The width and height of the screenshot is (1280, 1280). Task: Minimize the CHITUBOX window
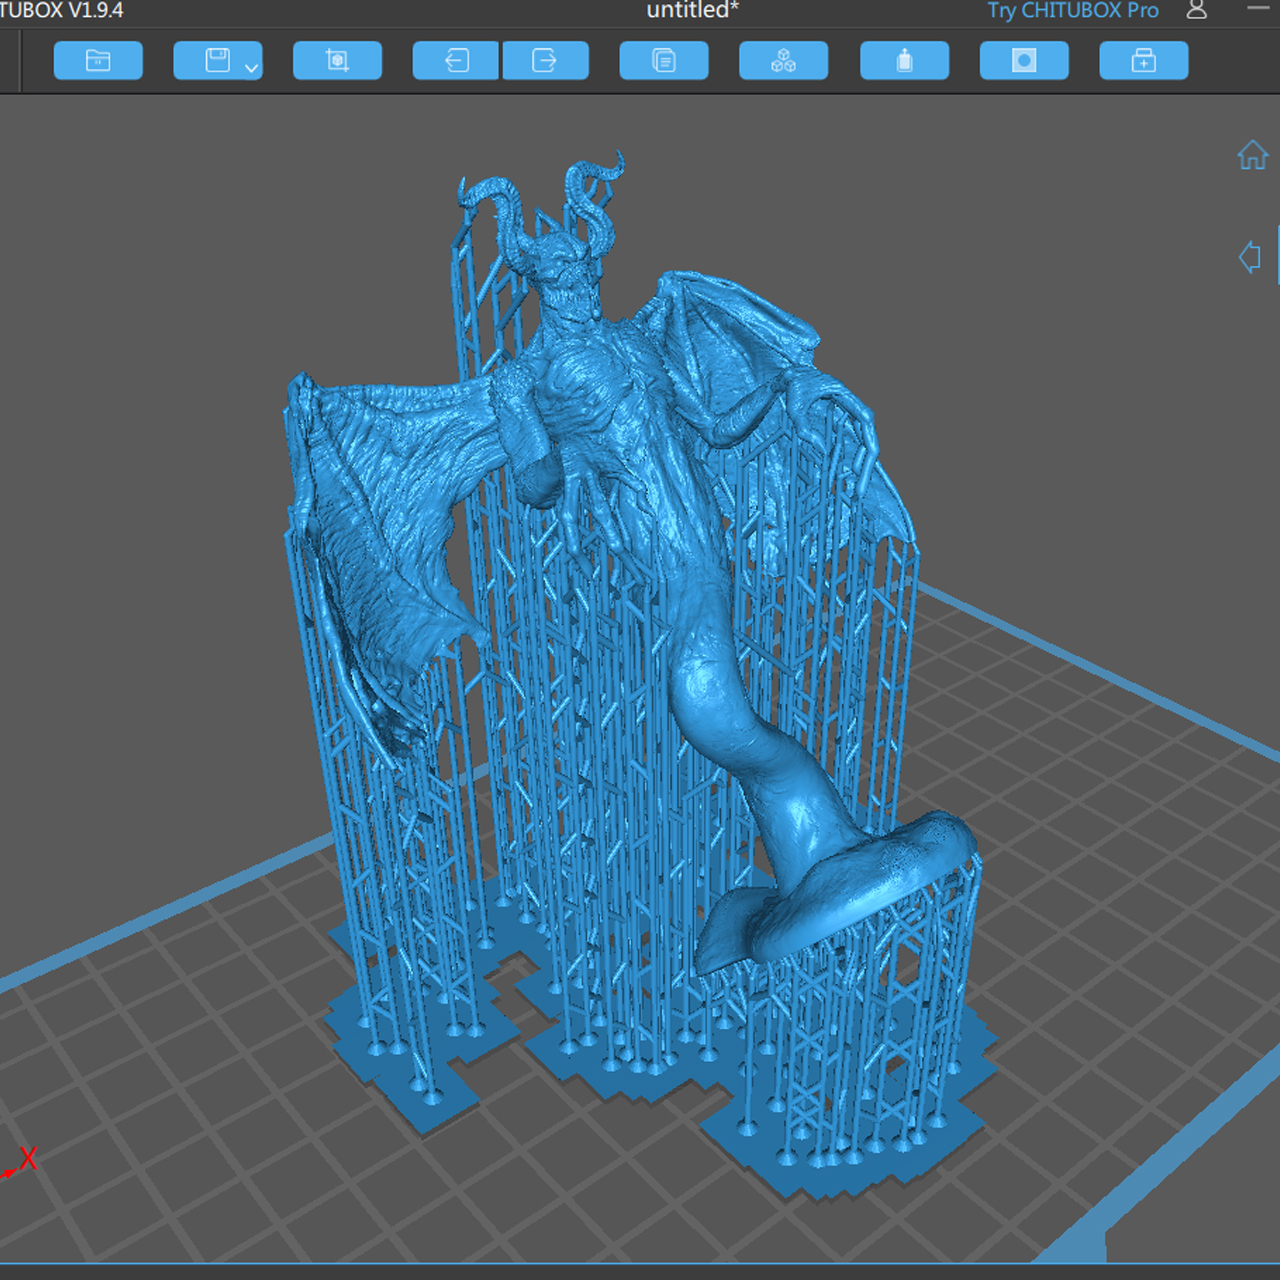tap(1258, 9)
